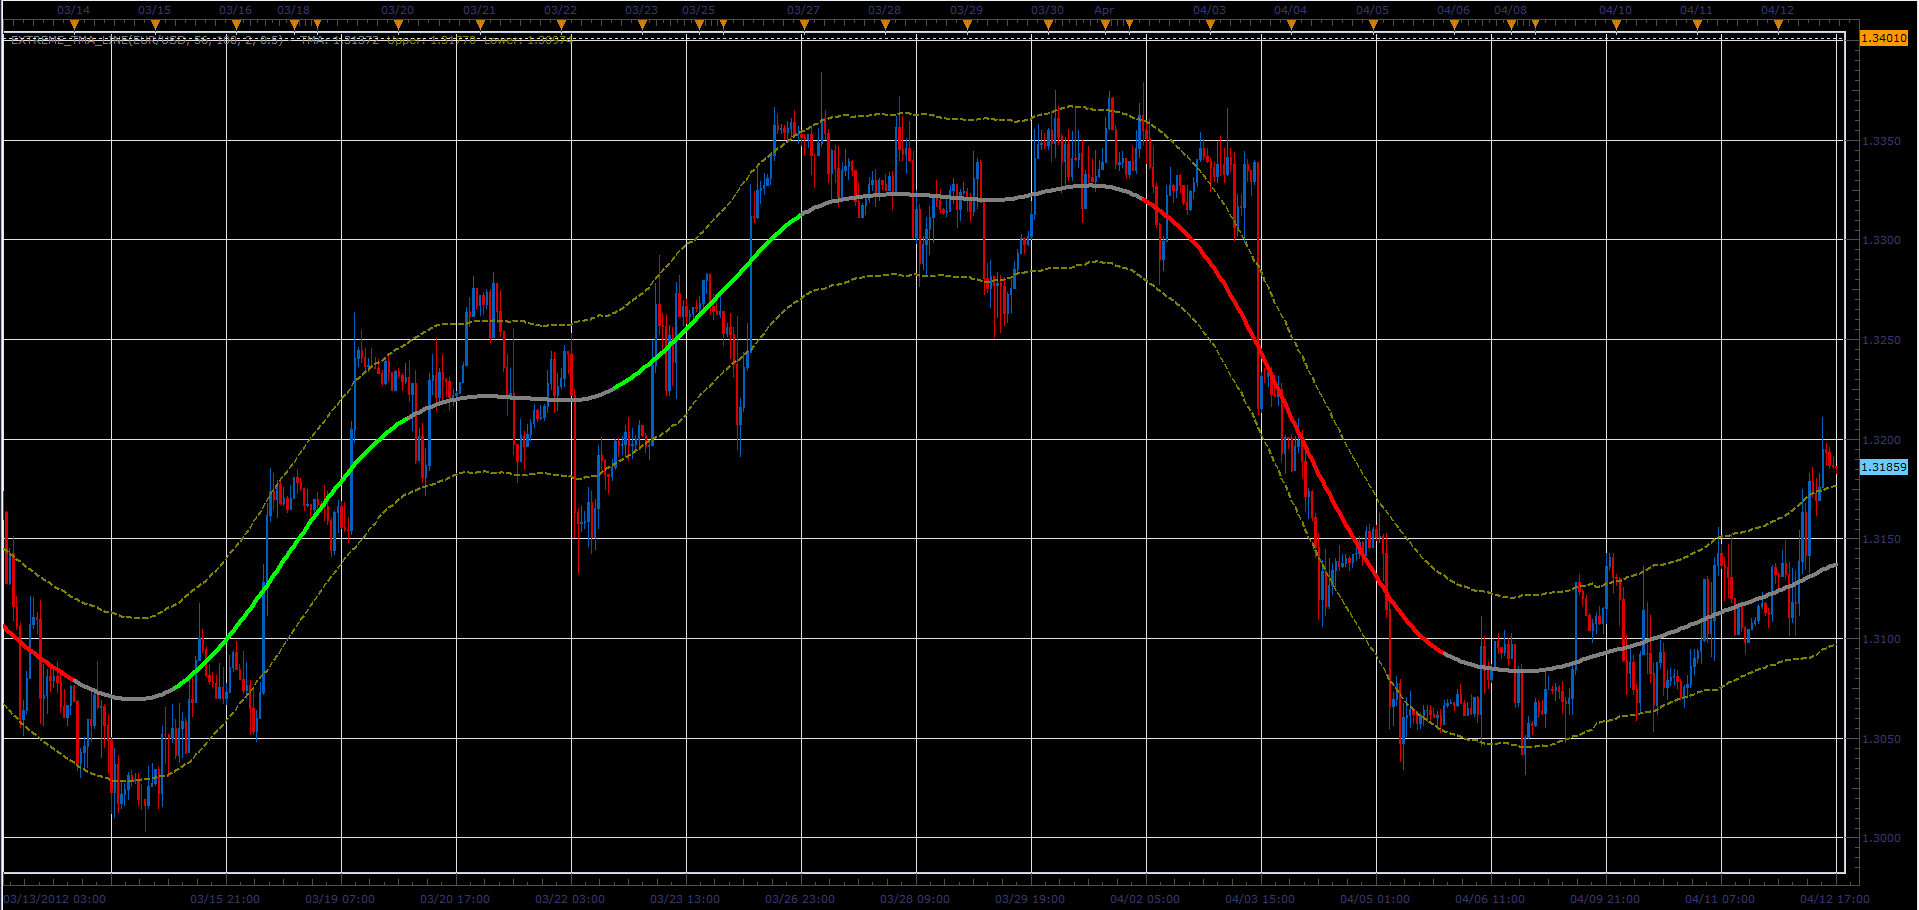
Task: Select the Apr month marker triangle
Action: (1104, 22)
